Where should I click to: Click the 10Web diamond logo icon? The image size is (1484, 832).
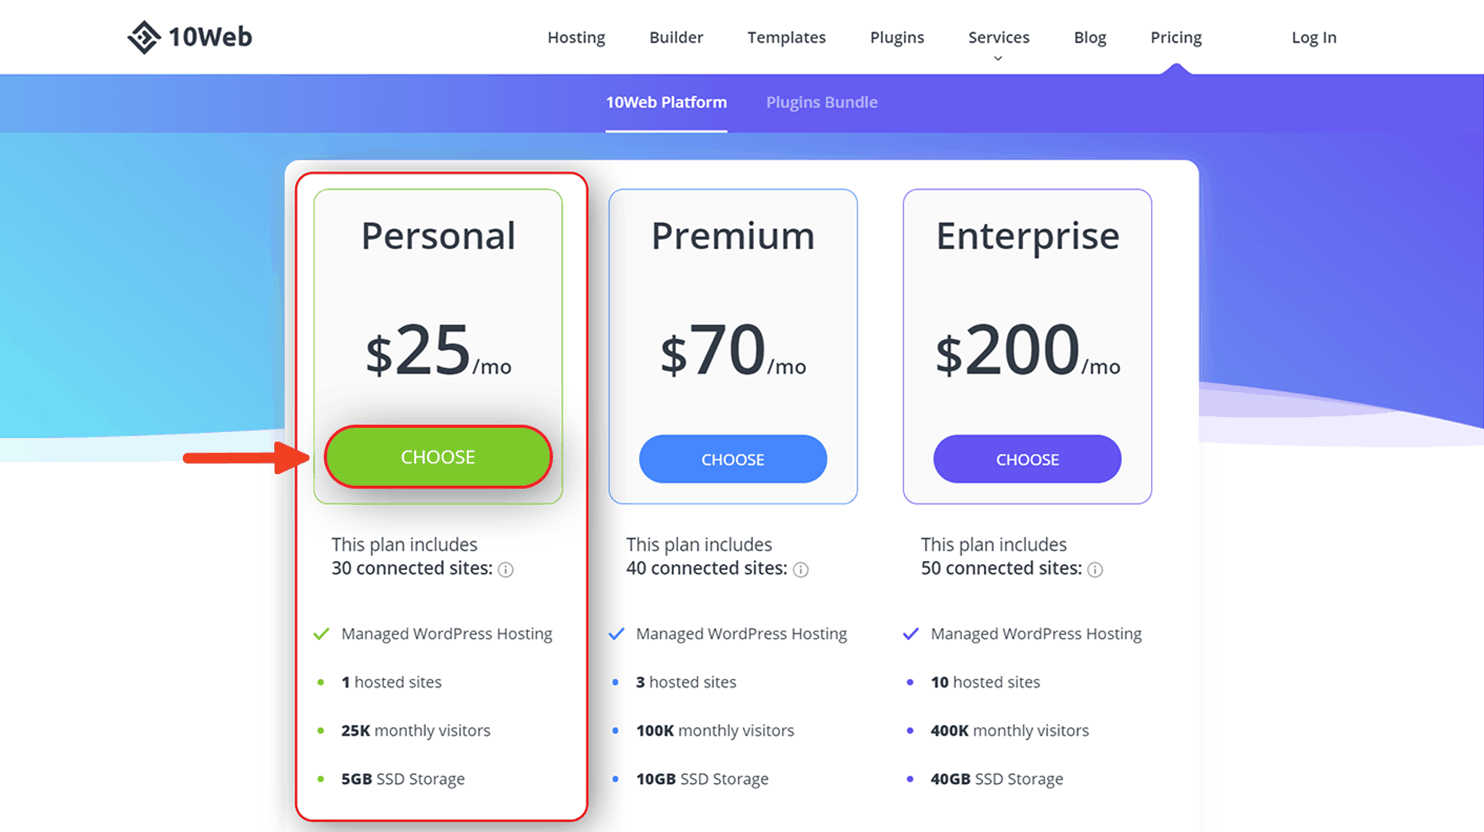[x=144, y=37]
